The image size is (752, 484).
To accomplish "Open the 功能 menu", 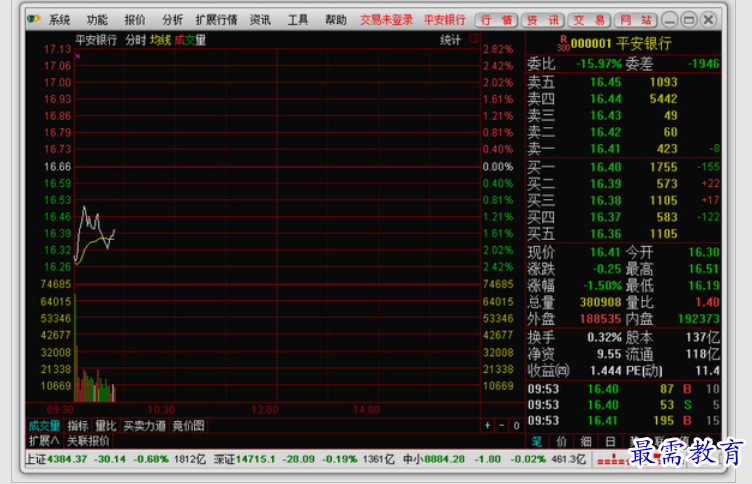I will (97, 20).
